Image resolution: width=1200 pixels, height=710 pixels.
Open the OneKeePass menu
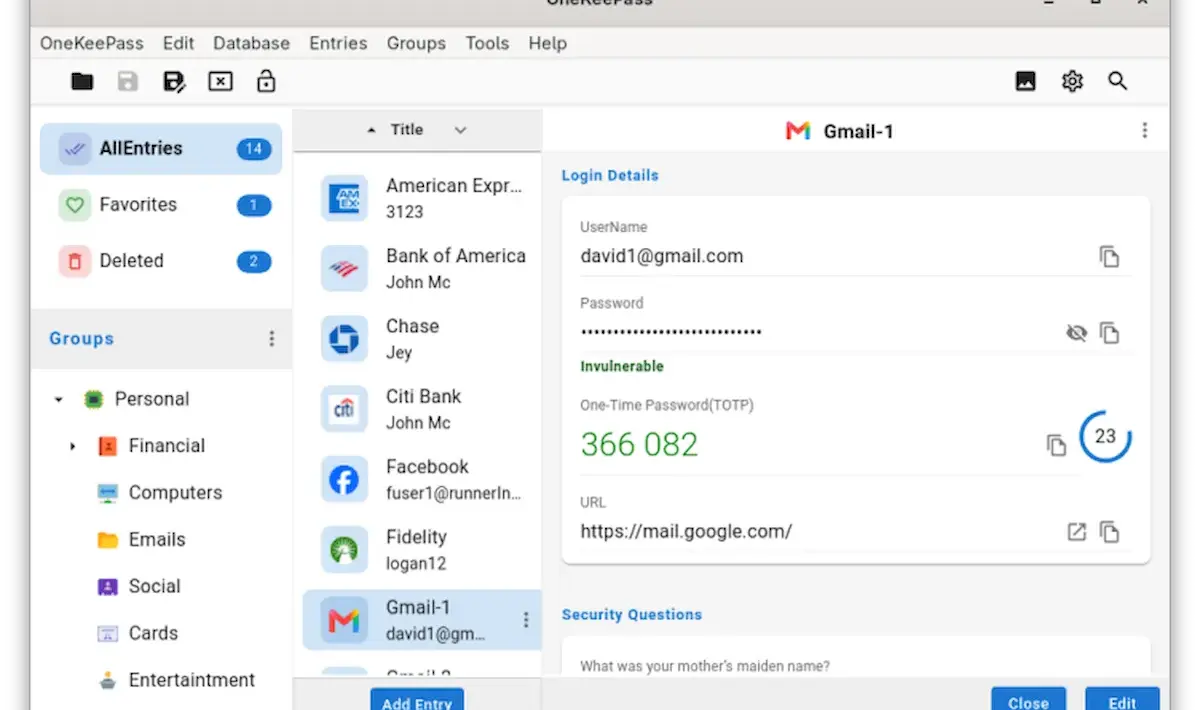92,43
